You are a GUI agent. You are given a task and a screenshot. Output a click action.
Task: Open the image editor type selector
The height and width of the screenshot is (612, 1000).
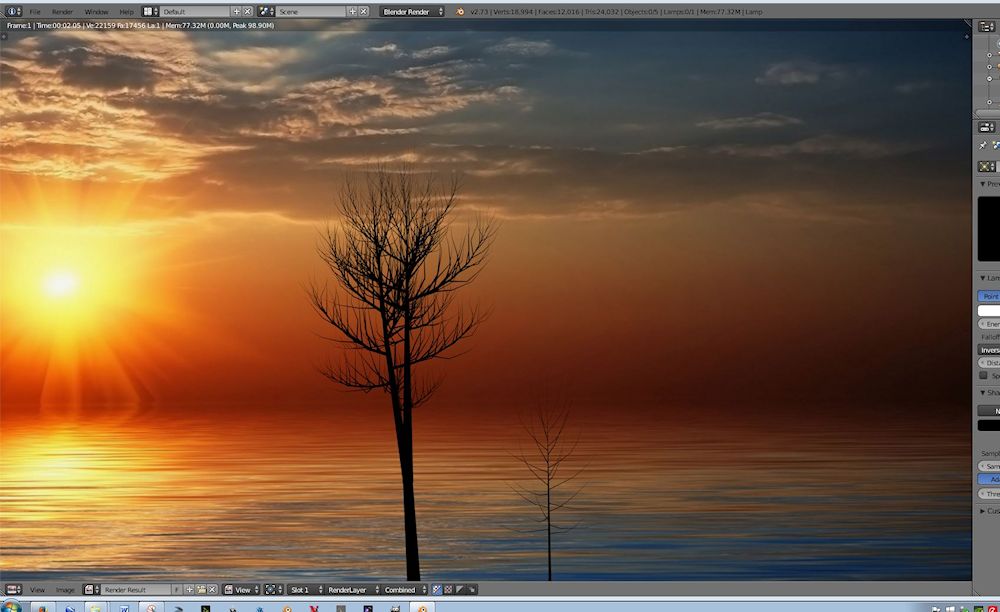13,590
